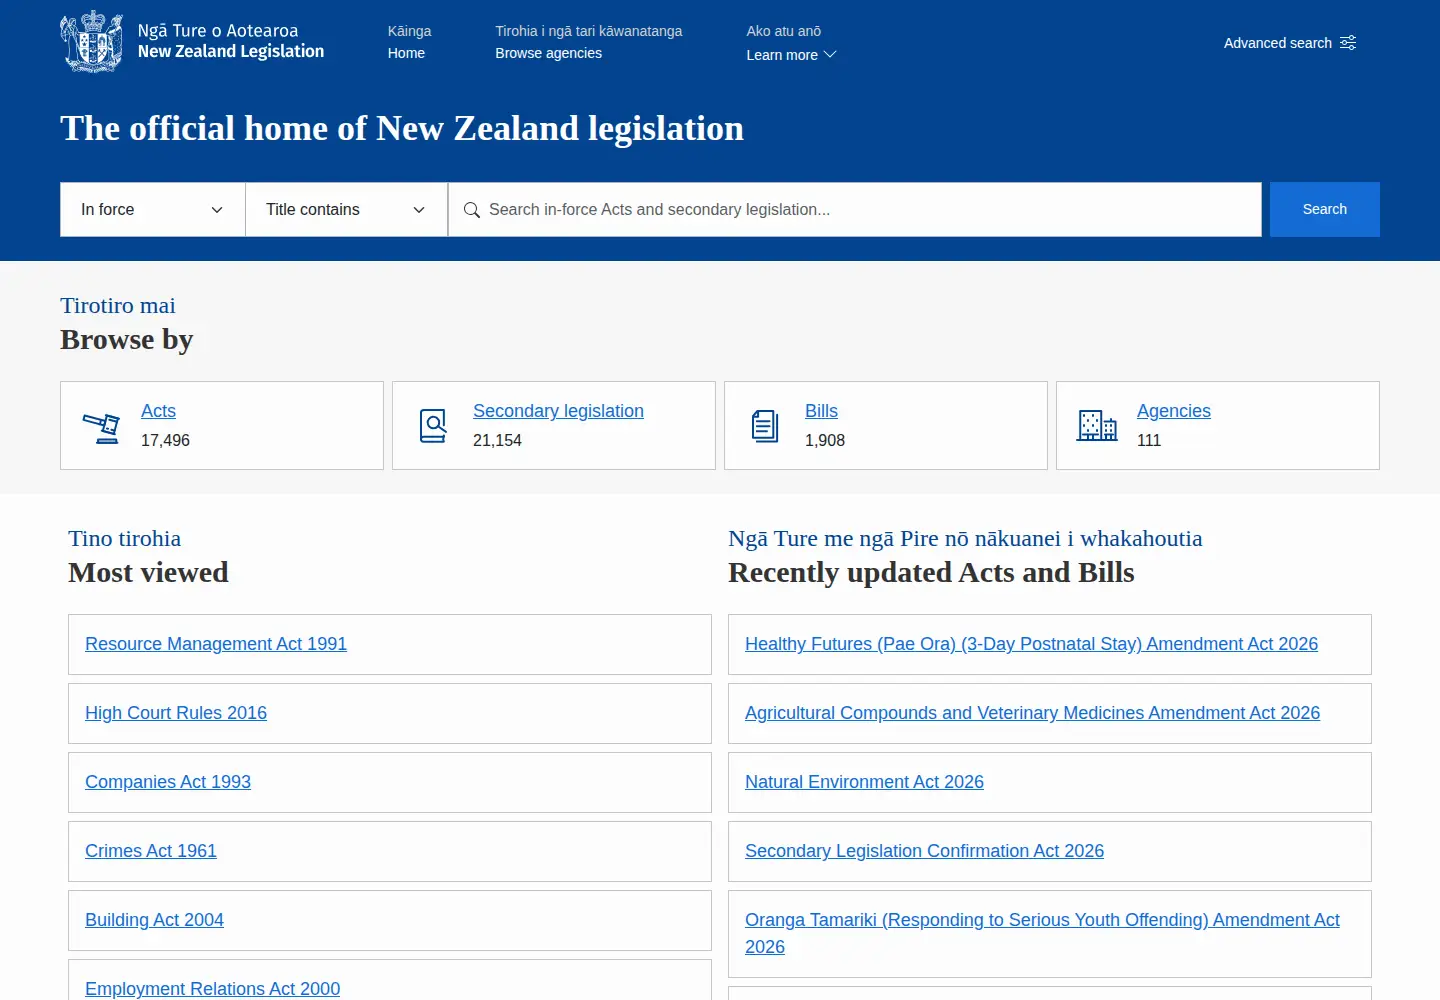Click the Most viewed heading

coord(148,573)
